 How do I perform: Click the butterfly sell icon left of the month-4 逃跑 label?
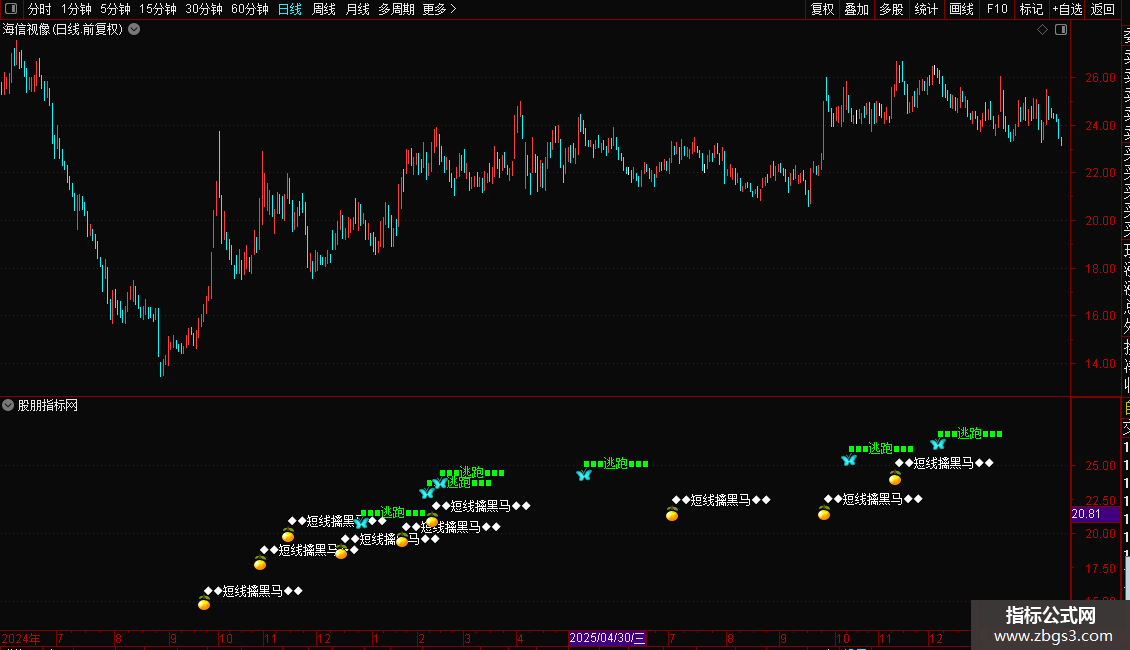[584, 475]
